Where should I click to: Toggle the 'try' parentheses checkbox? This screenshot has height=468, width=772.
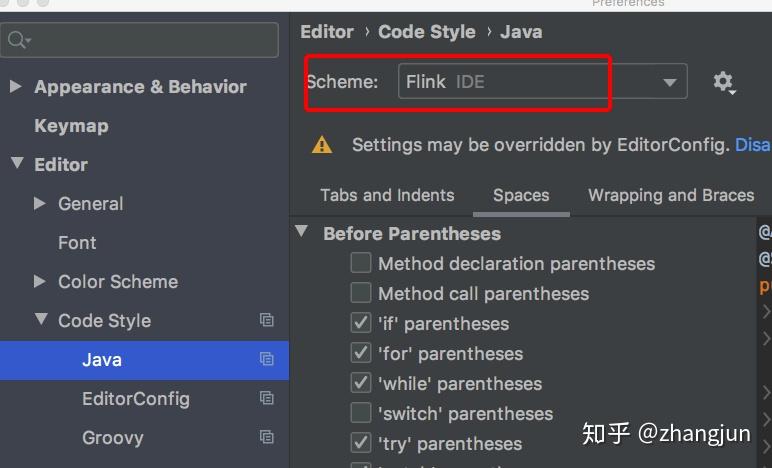pos(361,442)
